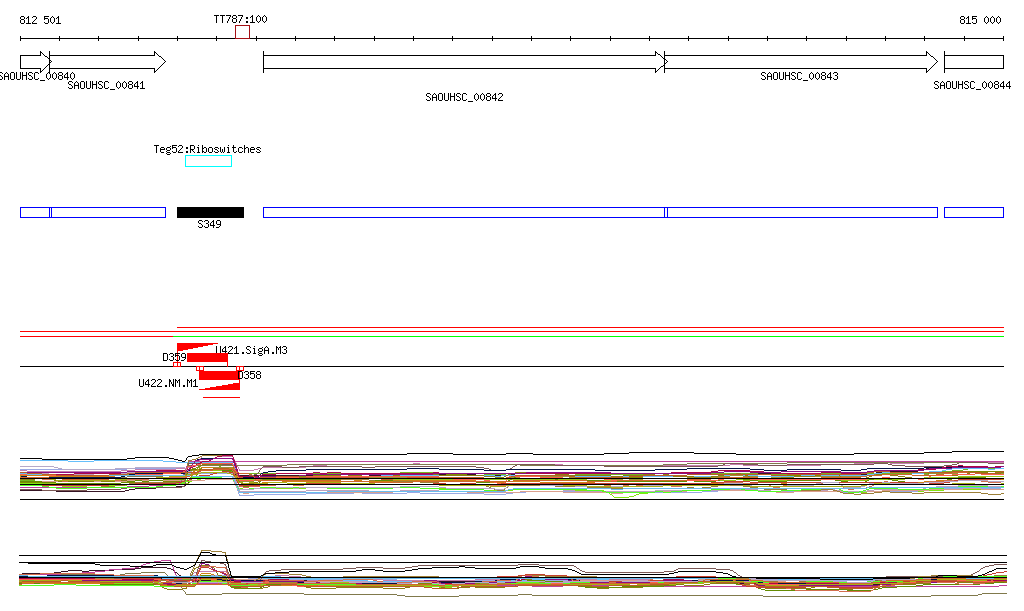Image resolution: width=1024 pixels, height=611 pixels.
Task: Click the red U422.NM.M1 upshift marker
Action: pos(219,385)
